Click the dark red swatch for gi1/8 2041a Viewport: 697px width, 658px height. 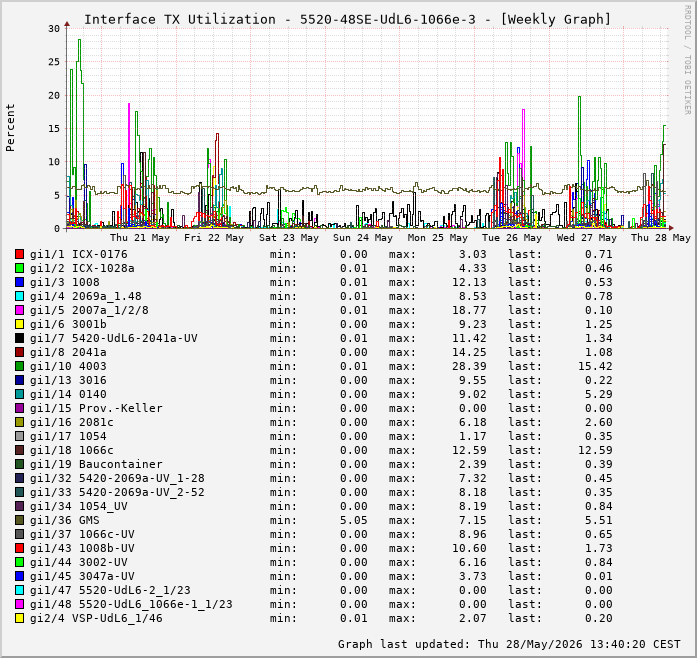tap(19, 352)
